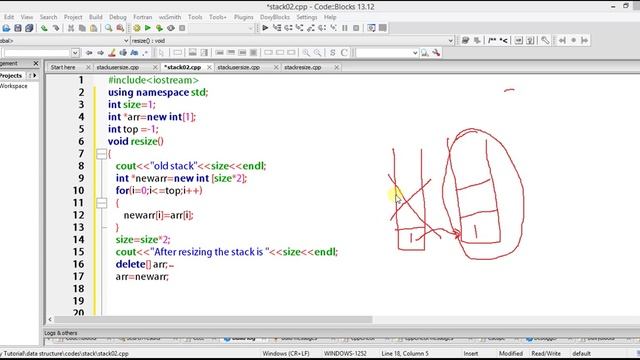Open the build target dropdown
Viewport: 640px width, 360px height.
(251, 28)
